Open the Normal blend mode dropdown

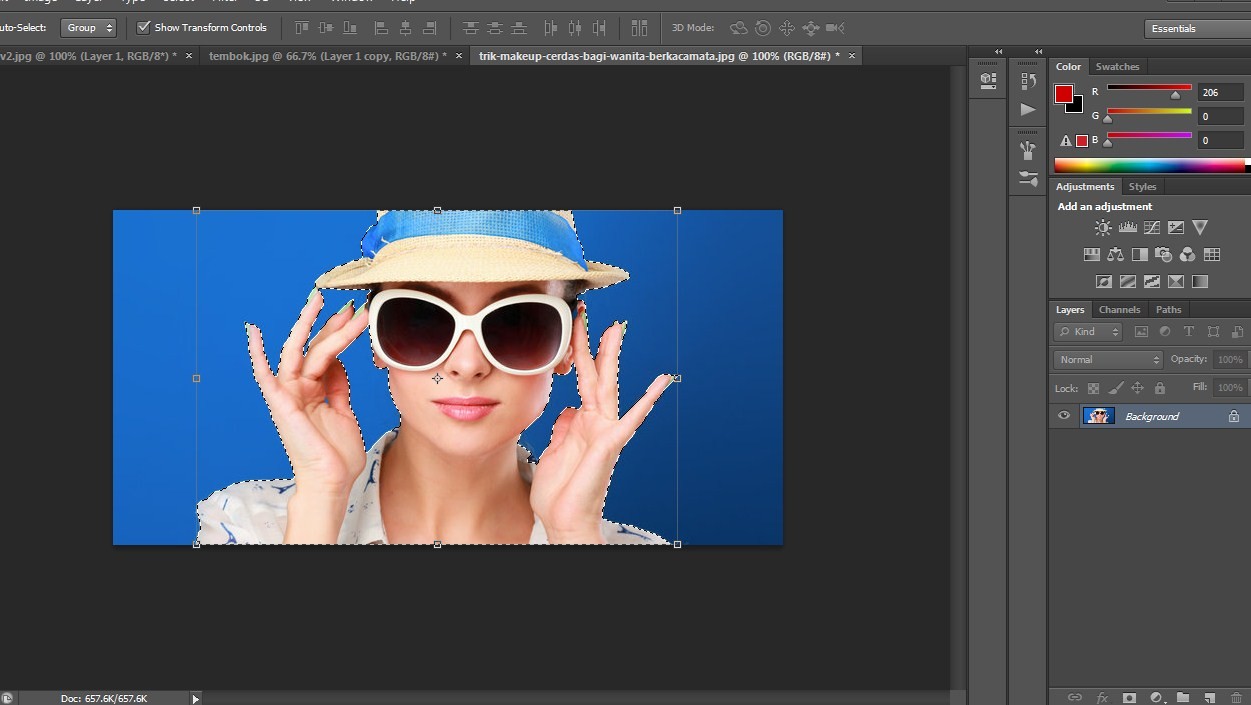click(x=1108, y=359)
